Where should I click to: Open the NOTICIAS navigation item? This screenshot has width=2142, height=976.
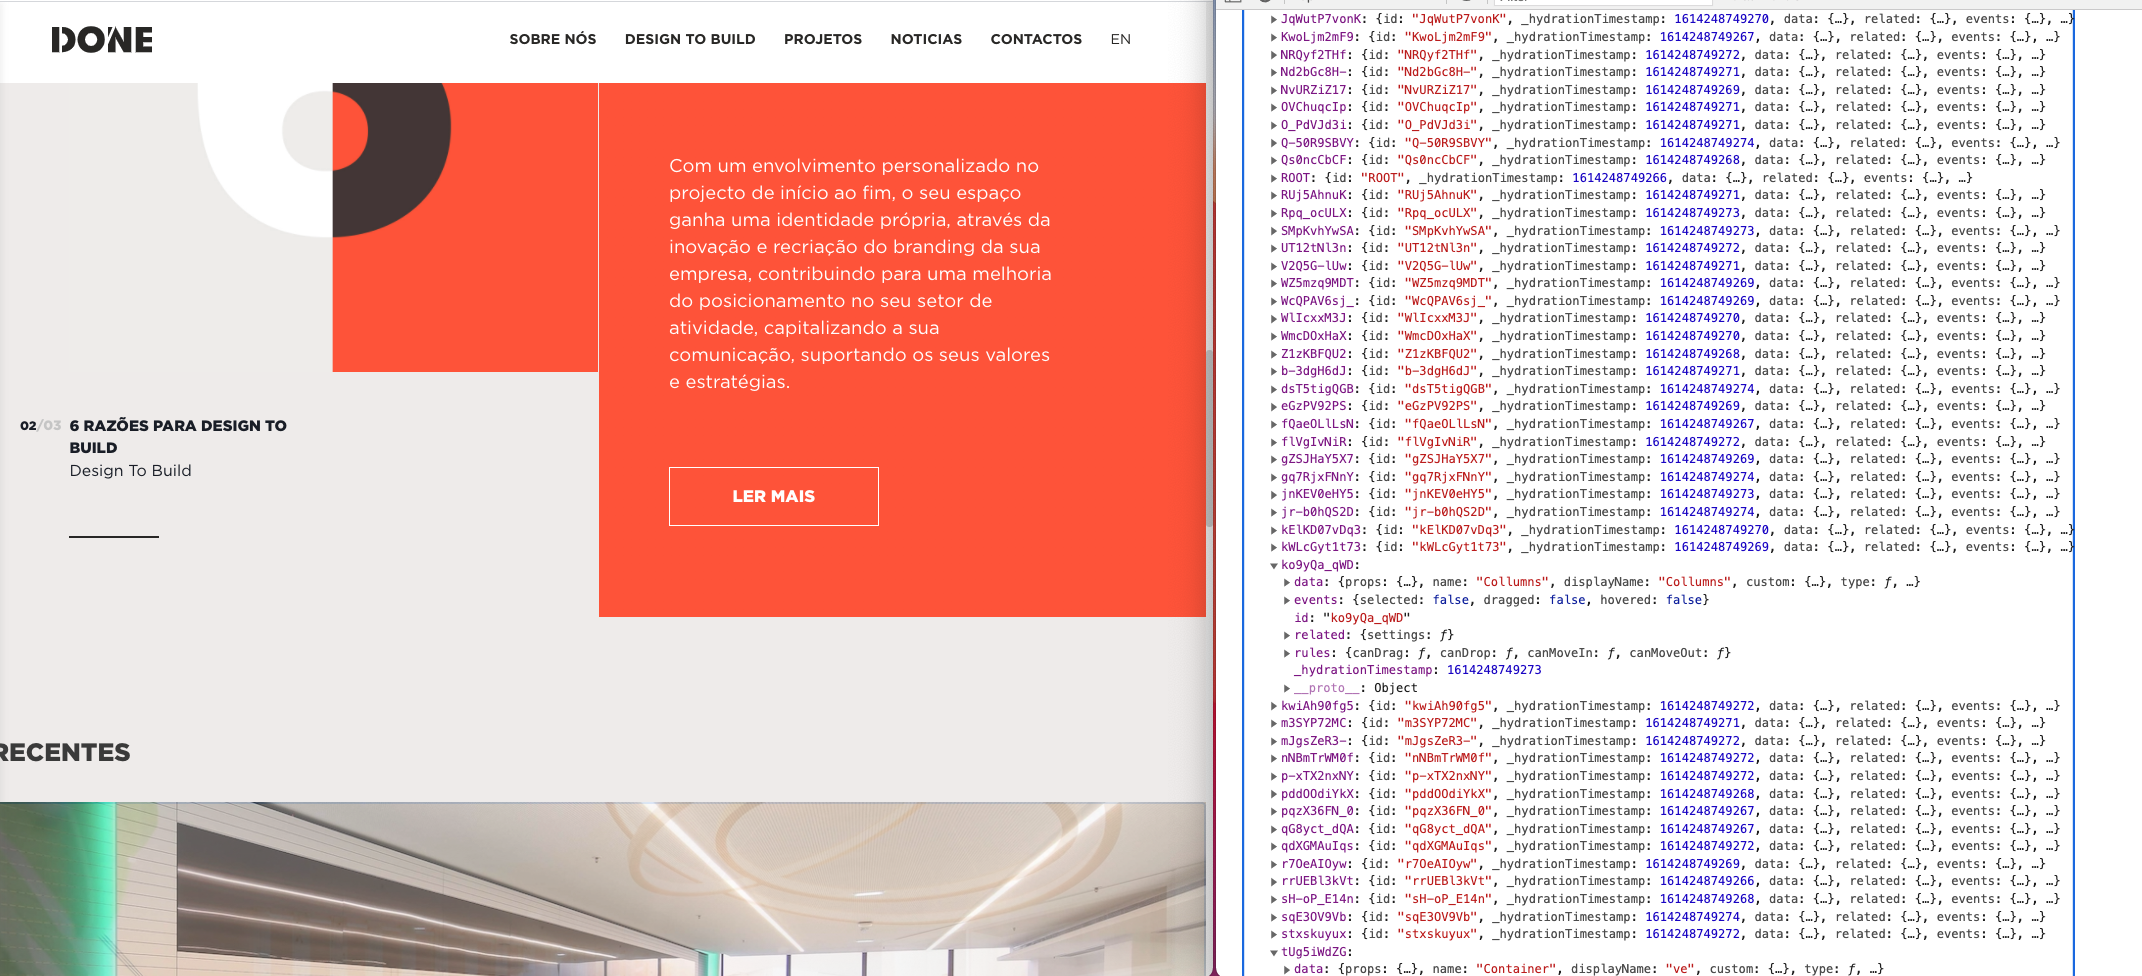(925, 39)
